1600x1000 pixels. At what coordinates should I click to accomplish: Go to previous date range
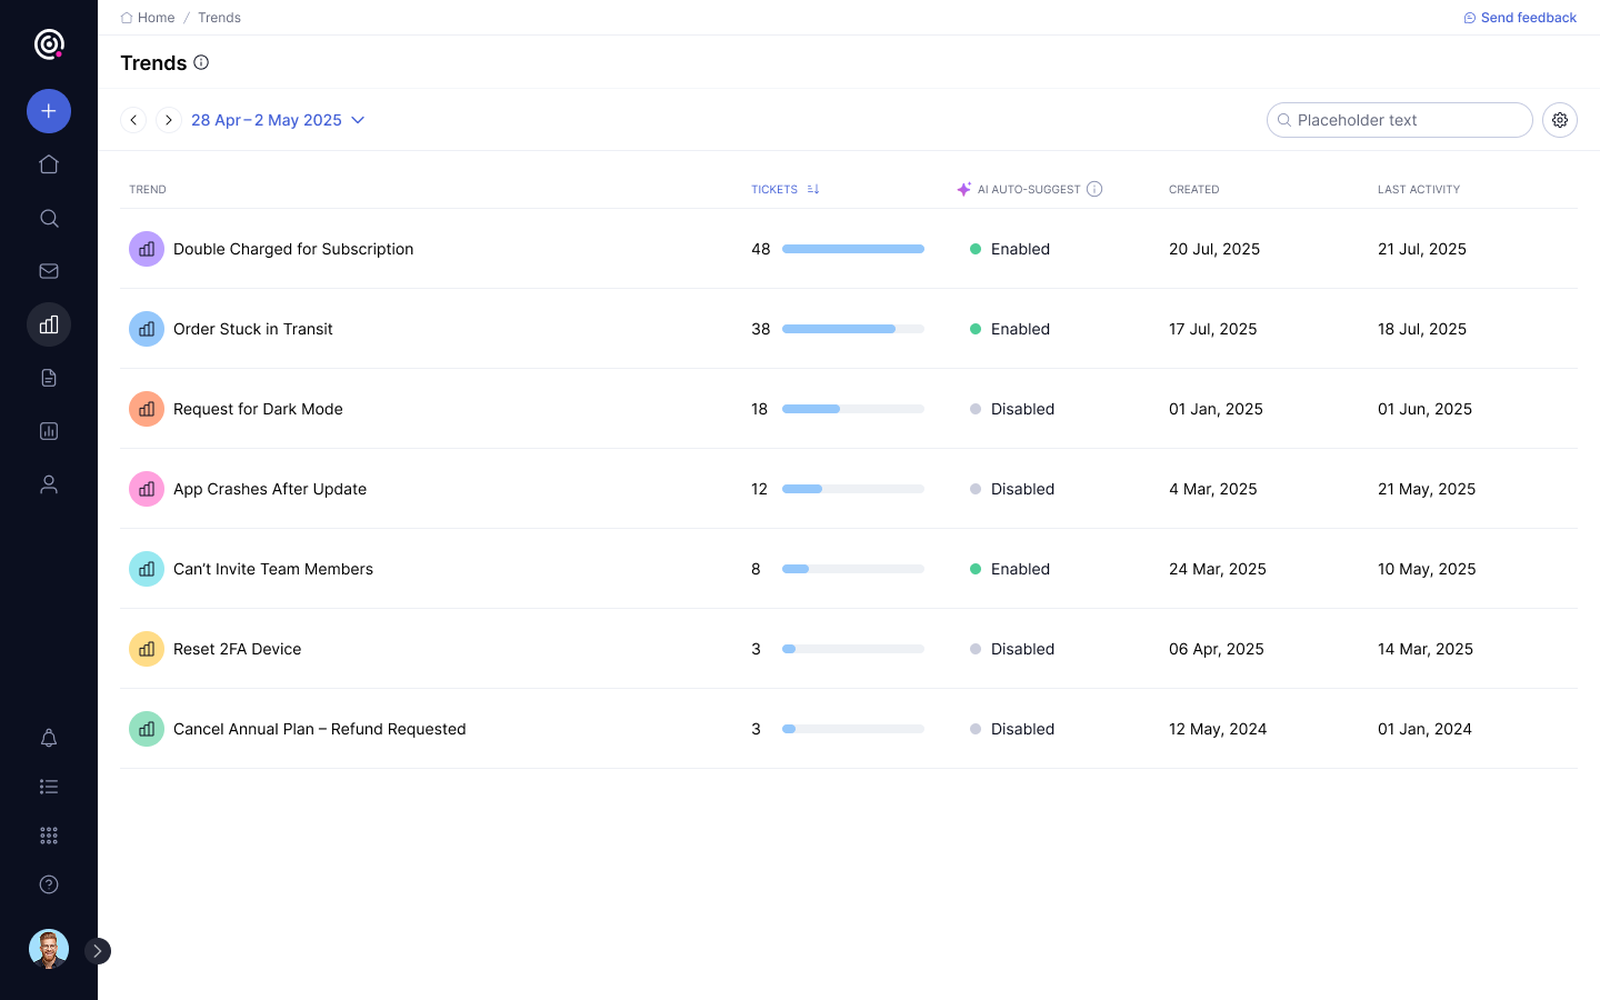click(x=133, y=120)
